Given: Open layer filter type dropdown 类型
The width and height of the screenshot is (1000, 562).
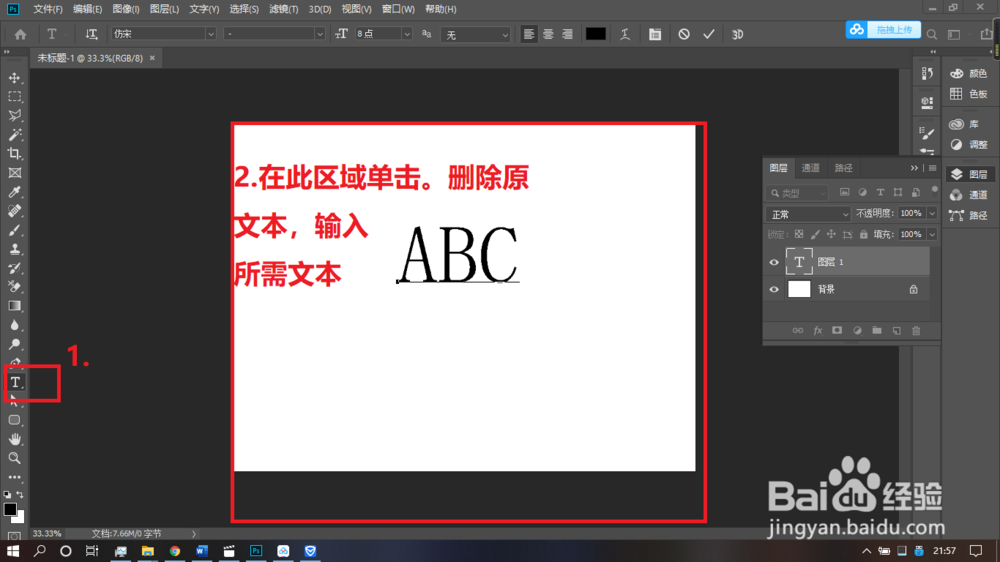Looking at the screenshot, I should [797, 193].
